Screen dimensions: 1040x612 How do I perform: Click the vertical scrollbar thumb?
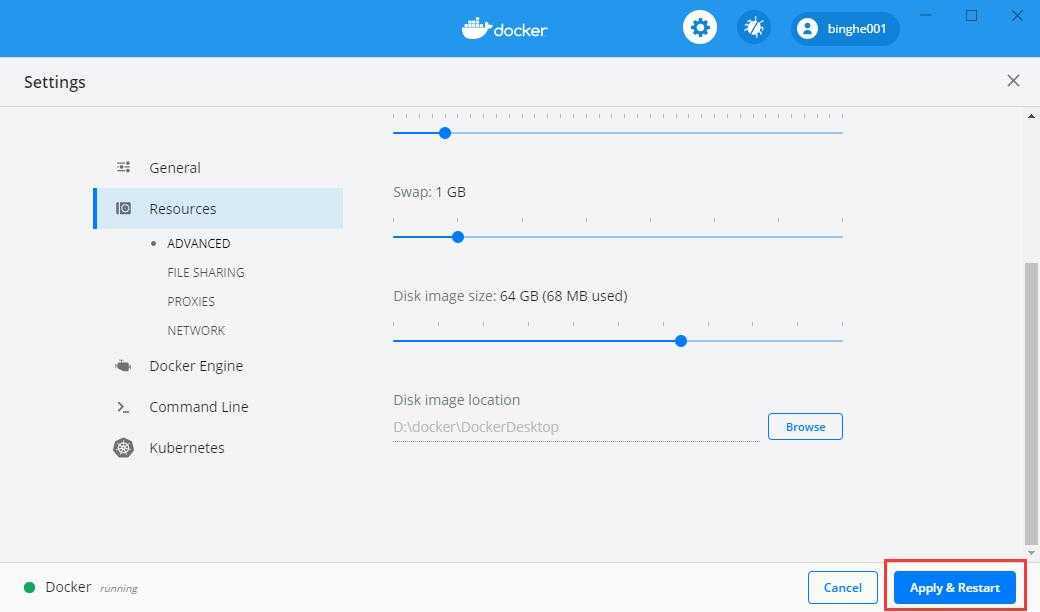tap(1031, 403)
